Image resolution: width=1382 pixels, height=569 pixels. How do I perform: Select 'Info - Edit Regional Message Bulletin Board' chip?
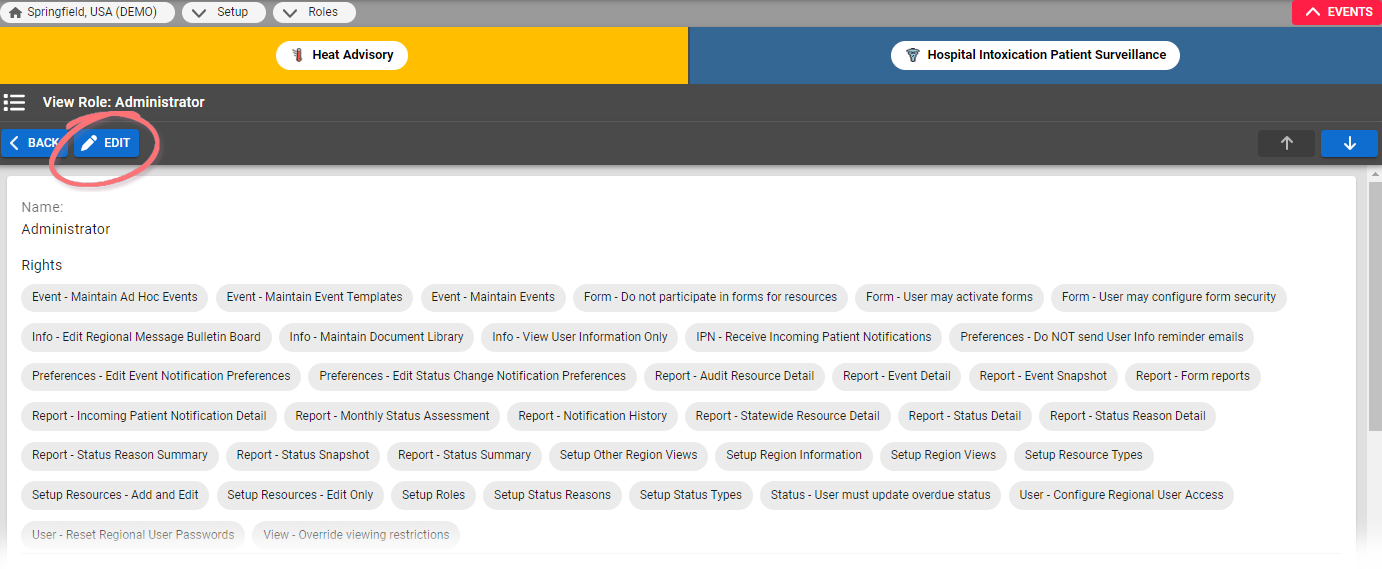pyautogui.click(x=146, y=337)
